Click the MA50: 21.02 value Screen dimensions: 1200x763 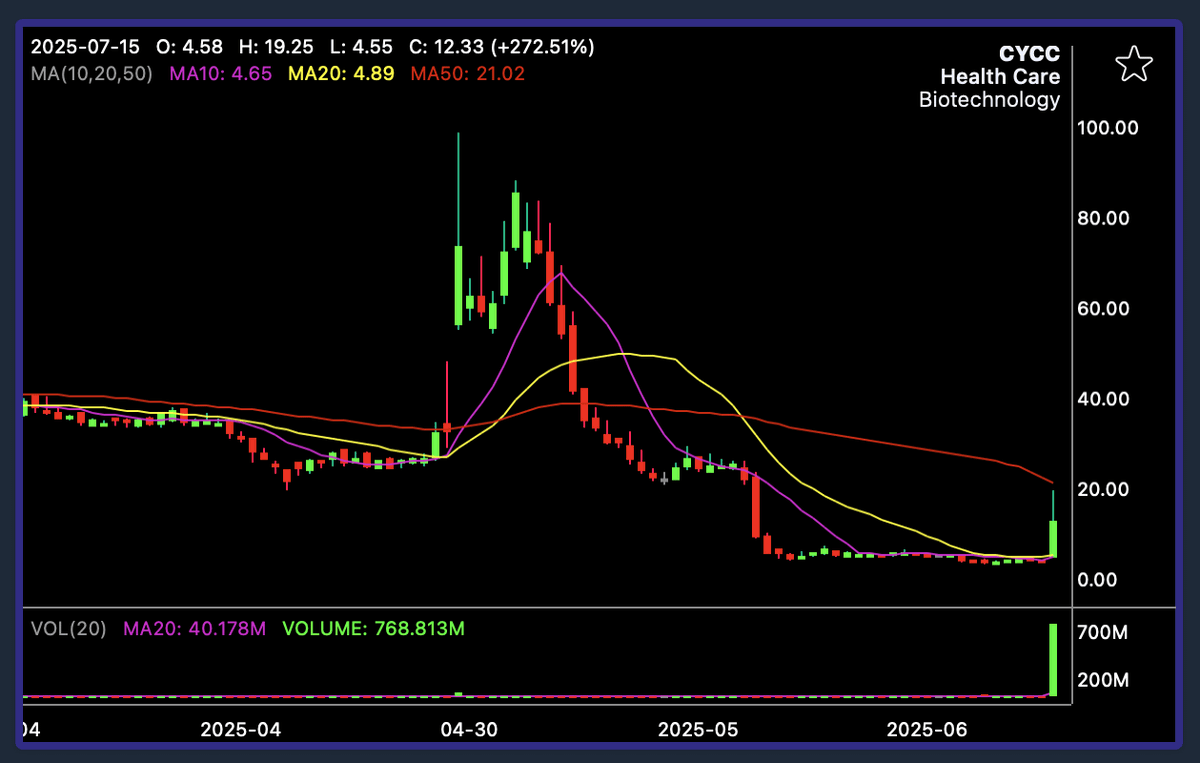click(468, 74)
